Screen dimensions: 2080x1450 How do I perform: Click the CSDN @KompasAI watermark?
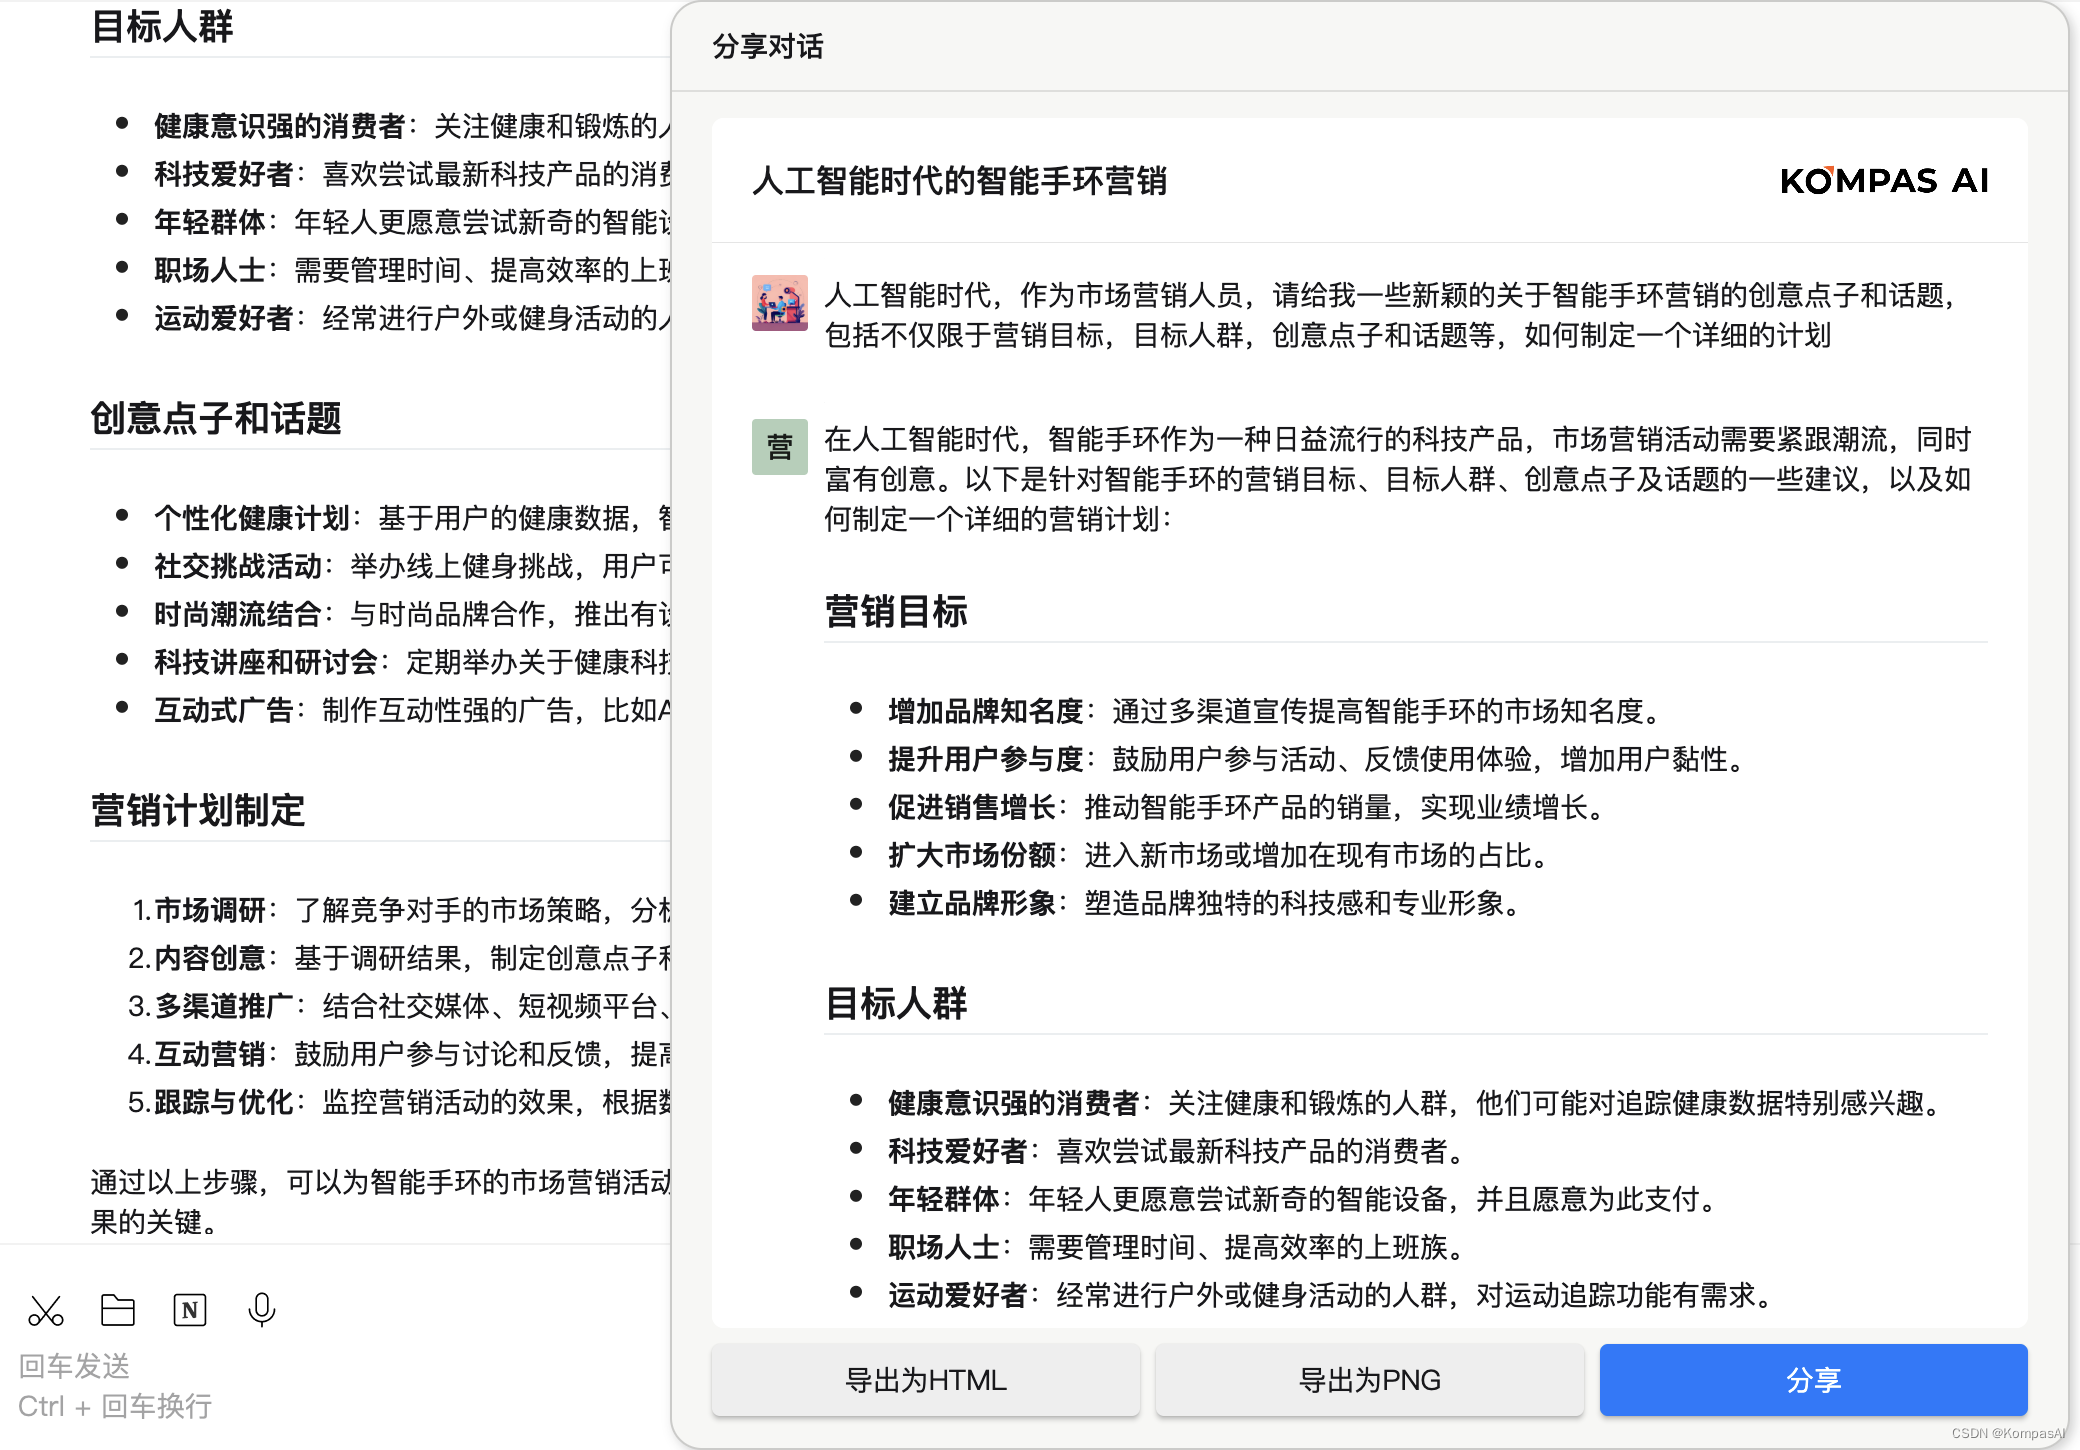pos(2007,1433)
